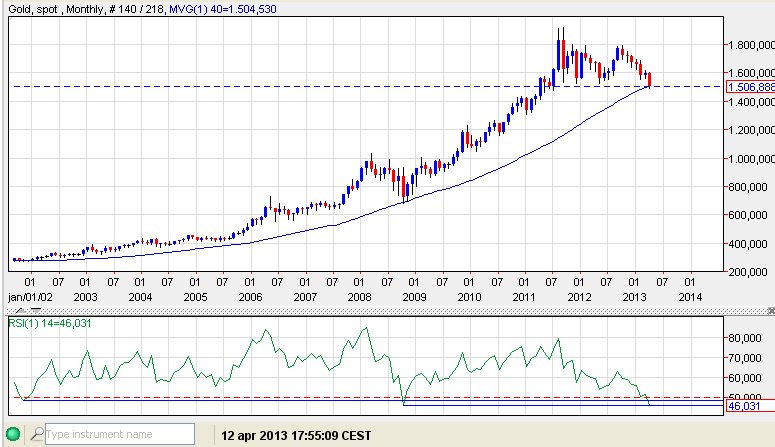Viewport: 775px width, 447px height.
Task: Click the 400,000 price axis label
Action: [x=748, y=244]
